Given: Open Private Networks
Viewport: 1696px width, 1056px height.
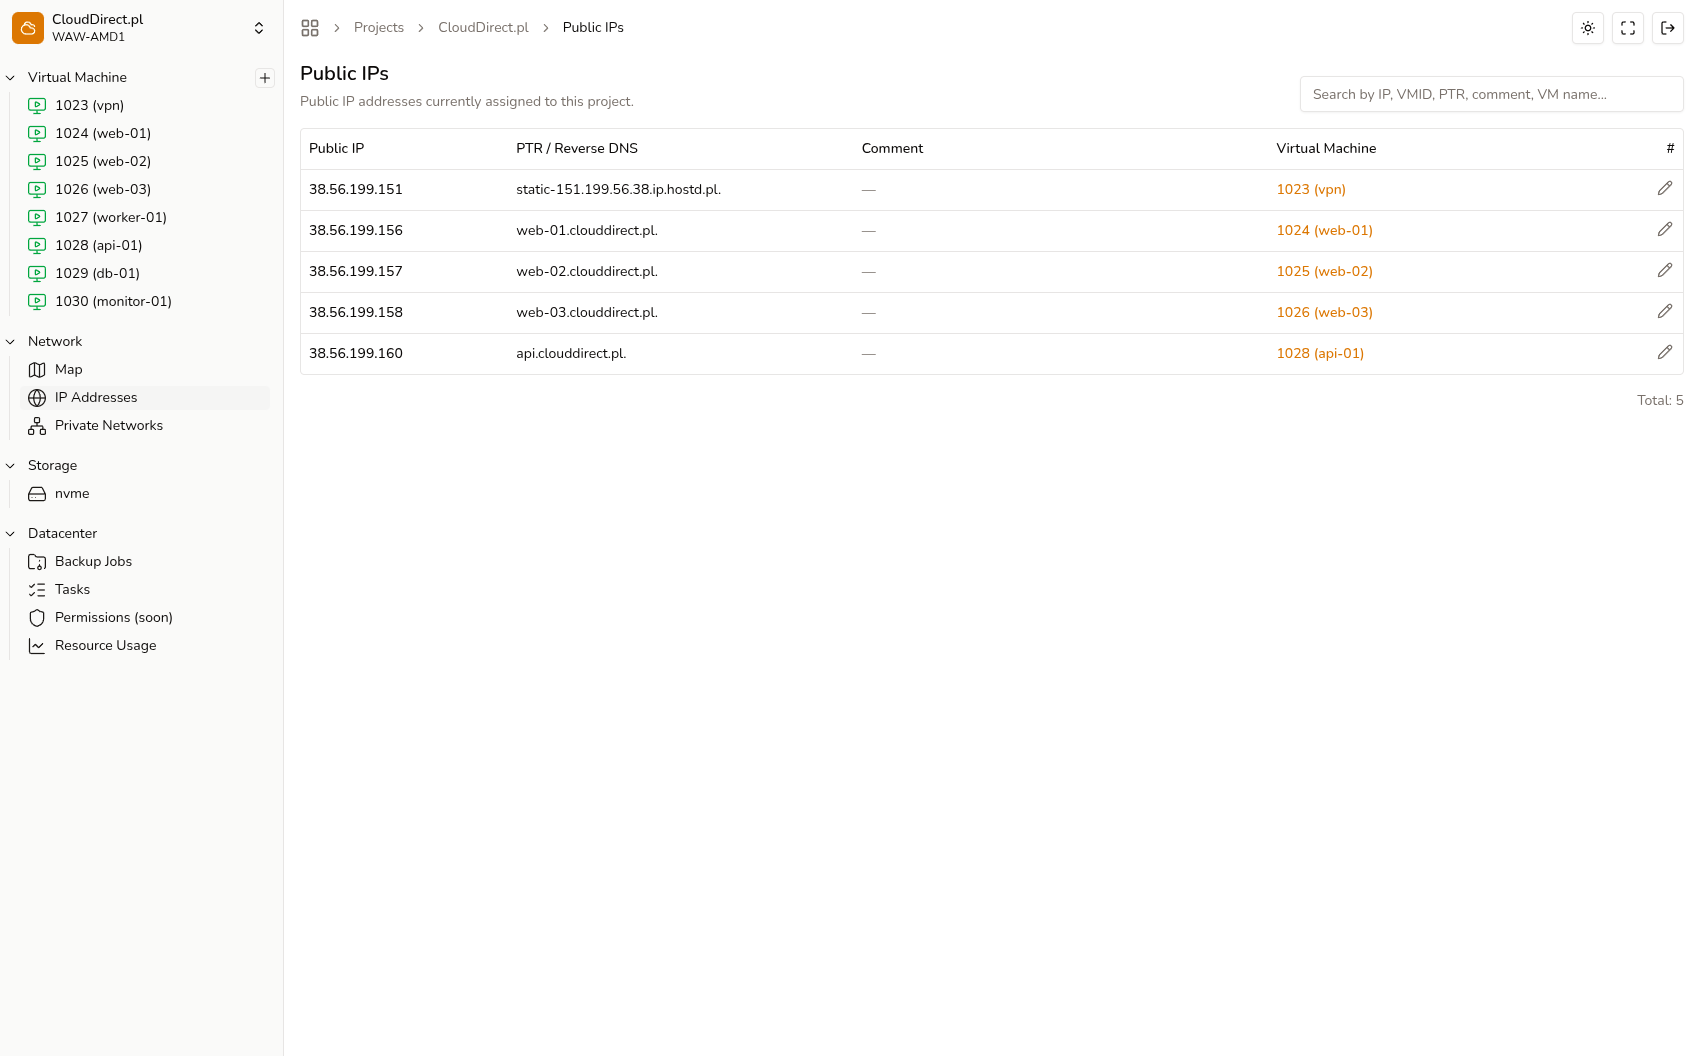Looking at the screenshot, I should [x=107, y=425].
